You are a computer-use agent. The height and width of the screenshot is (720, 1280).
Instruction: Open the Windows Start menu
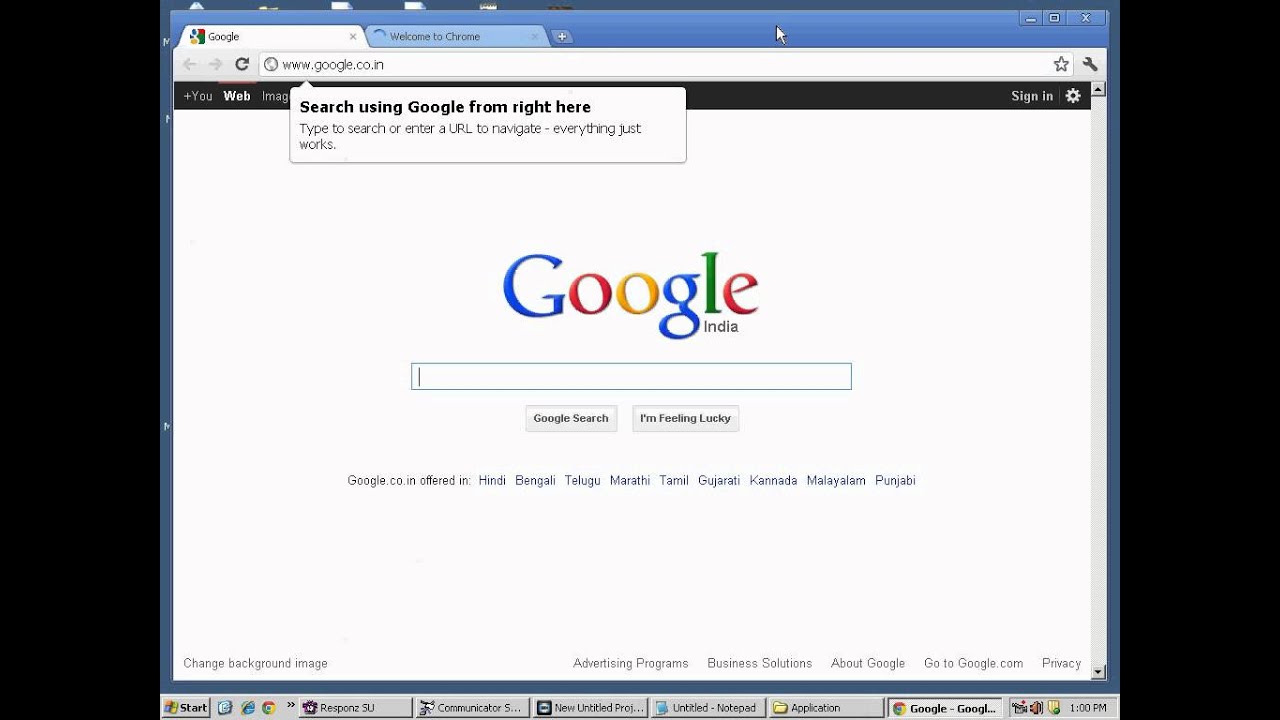(186, 707)
